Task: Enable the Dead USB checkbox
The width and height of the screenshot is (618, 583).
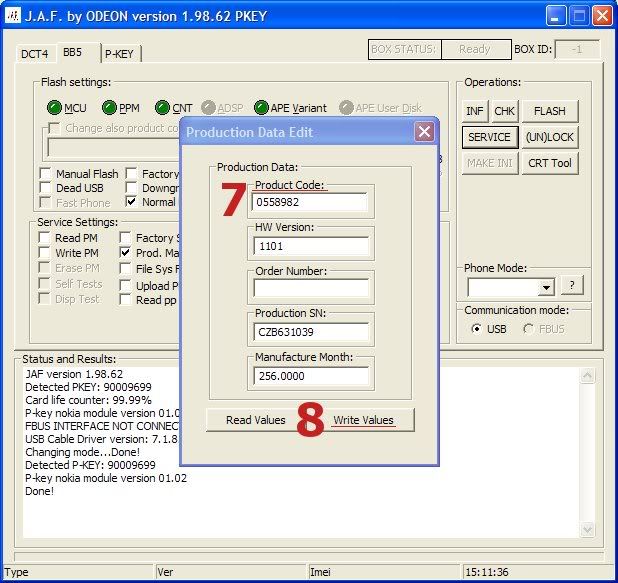Action: 45,188
